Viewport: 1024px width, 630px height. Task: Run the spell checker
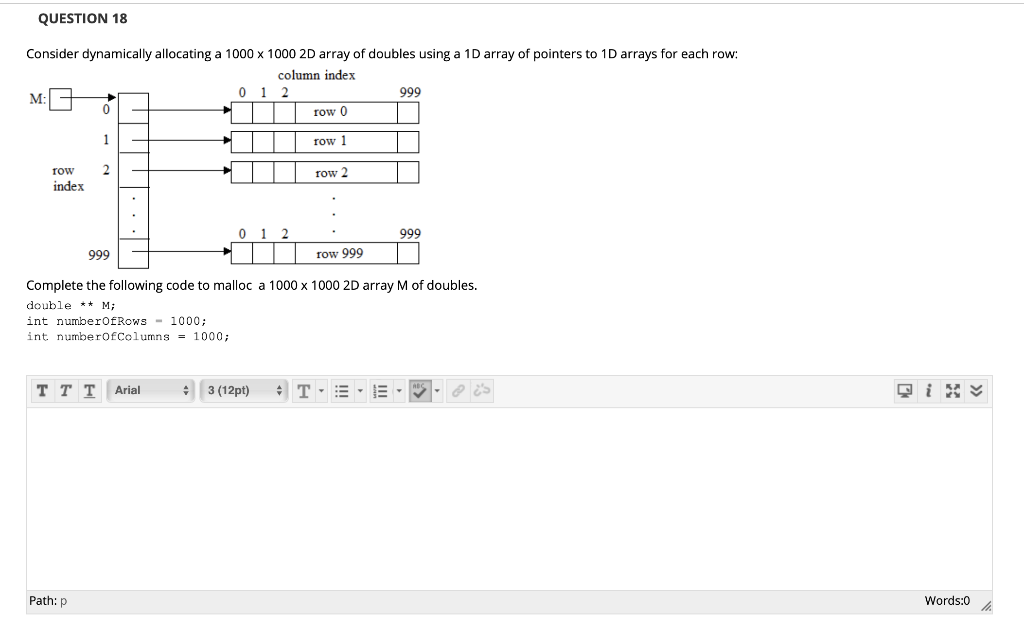[x=420, y=390]
